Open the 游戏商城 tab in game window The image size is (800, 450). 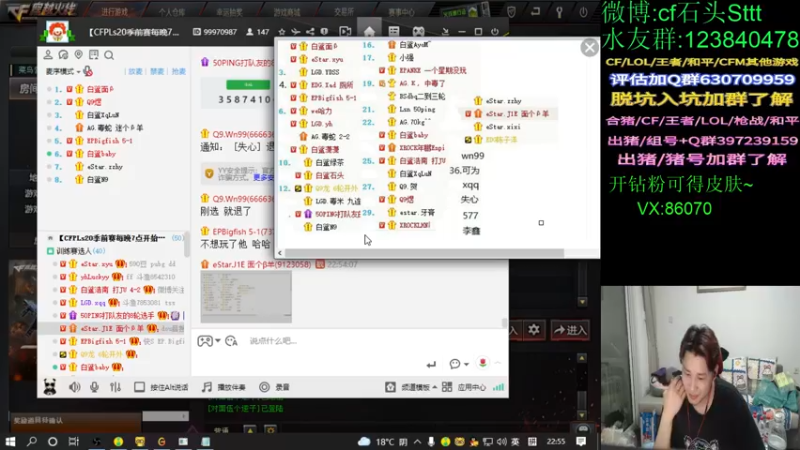[x=287, y=12]
